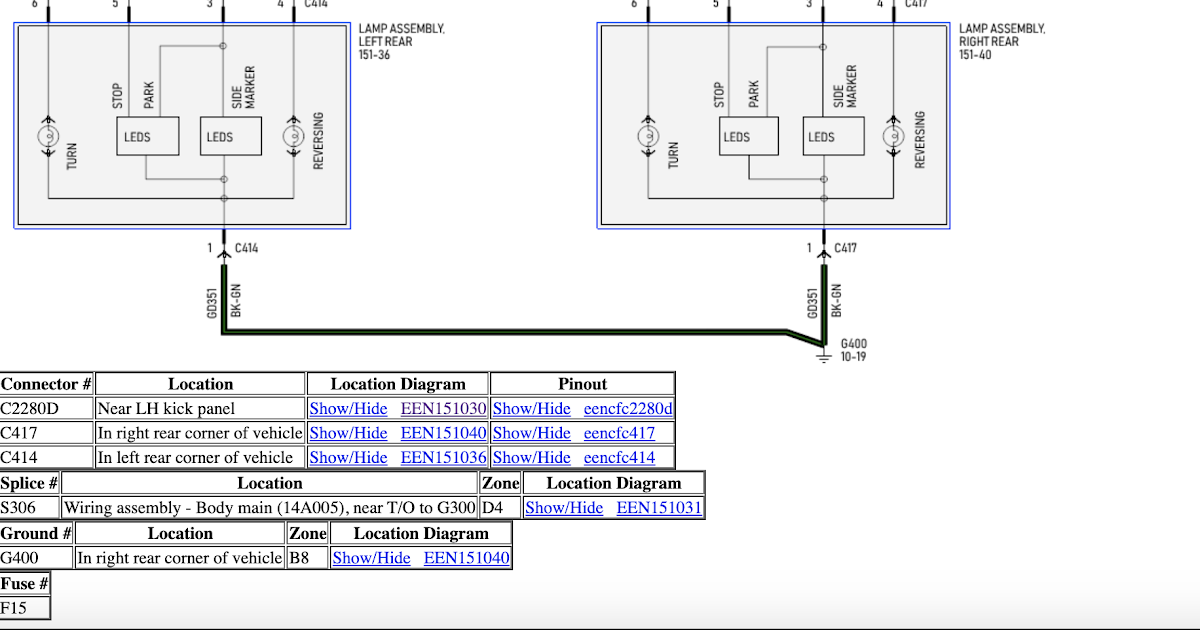Open the EEN151036 location diagram link
The image size is (1200, 630).
443,457
